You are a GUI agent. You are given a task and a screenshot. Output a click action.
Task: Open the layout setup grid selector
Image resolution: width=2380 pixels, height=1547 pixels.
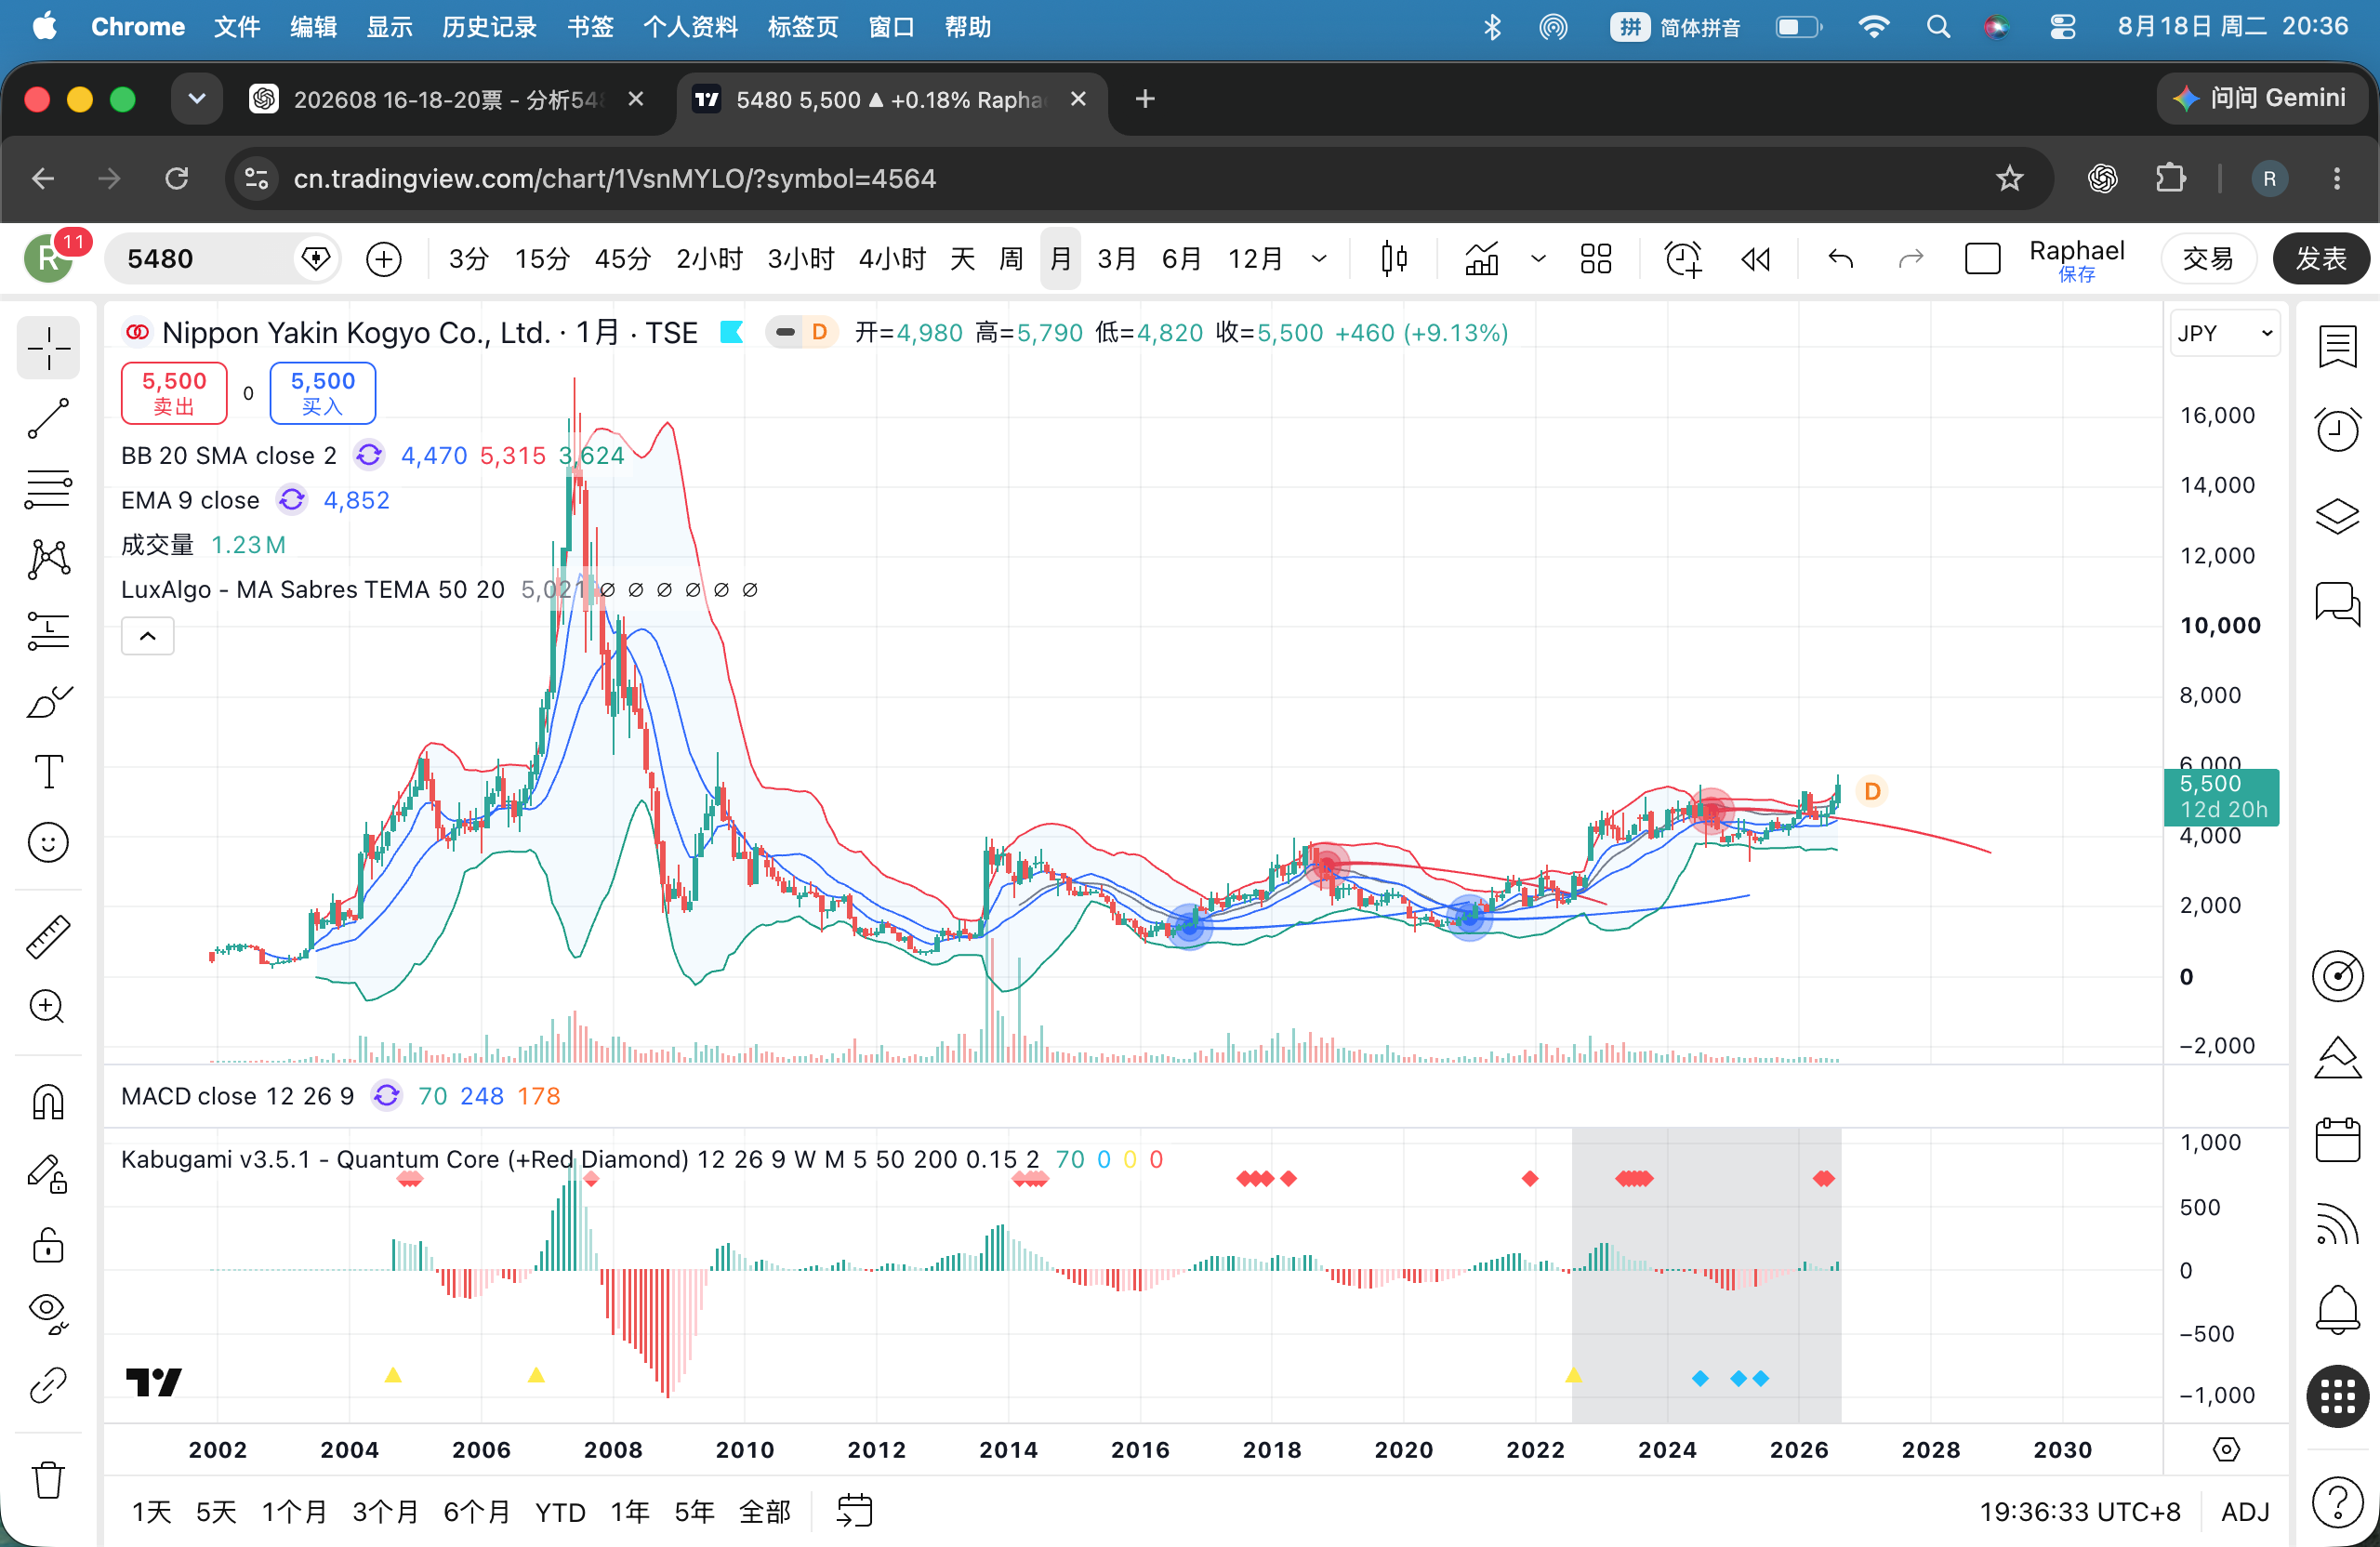coord(1596,259)
